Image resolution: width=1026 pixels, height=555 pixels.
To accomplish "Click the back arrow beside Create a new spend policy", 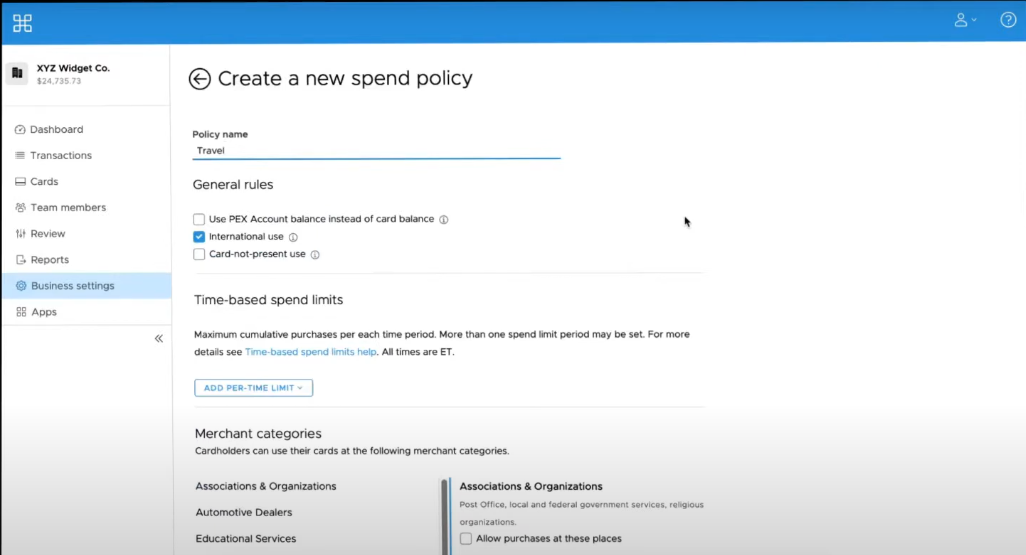I will (x=200, y=79).
